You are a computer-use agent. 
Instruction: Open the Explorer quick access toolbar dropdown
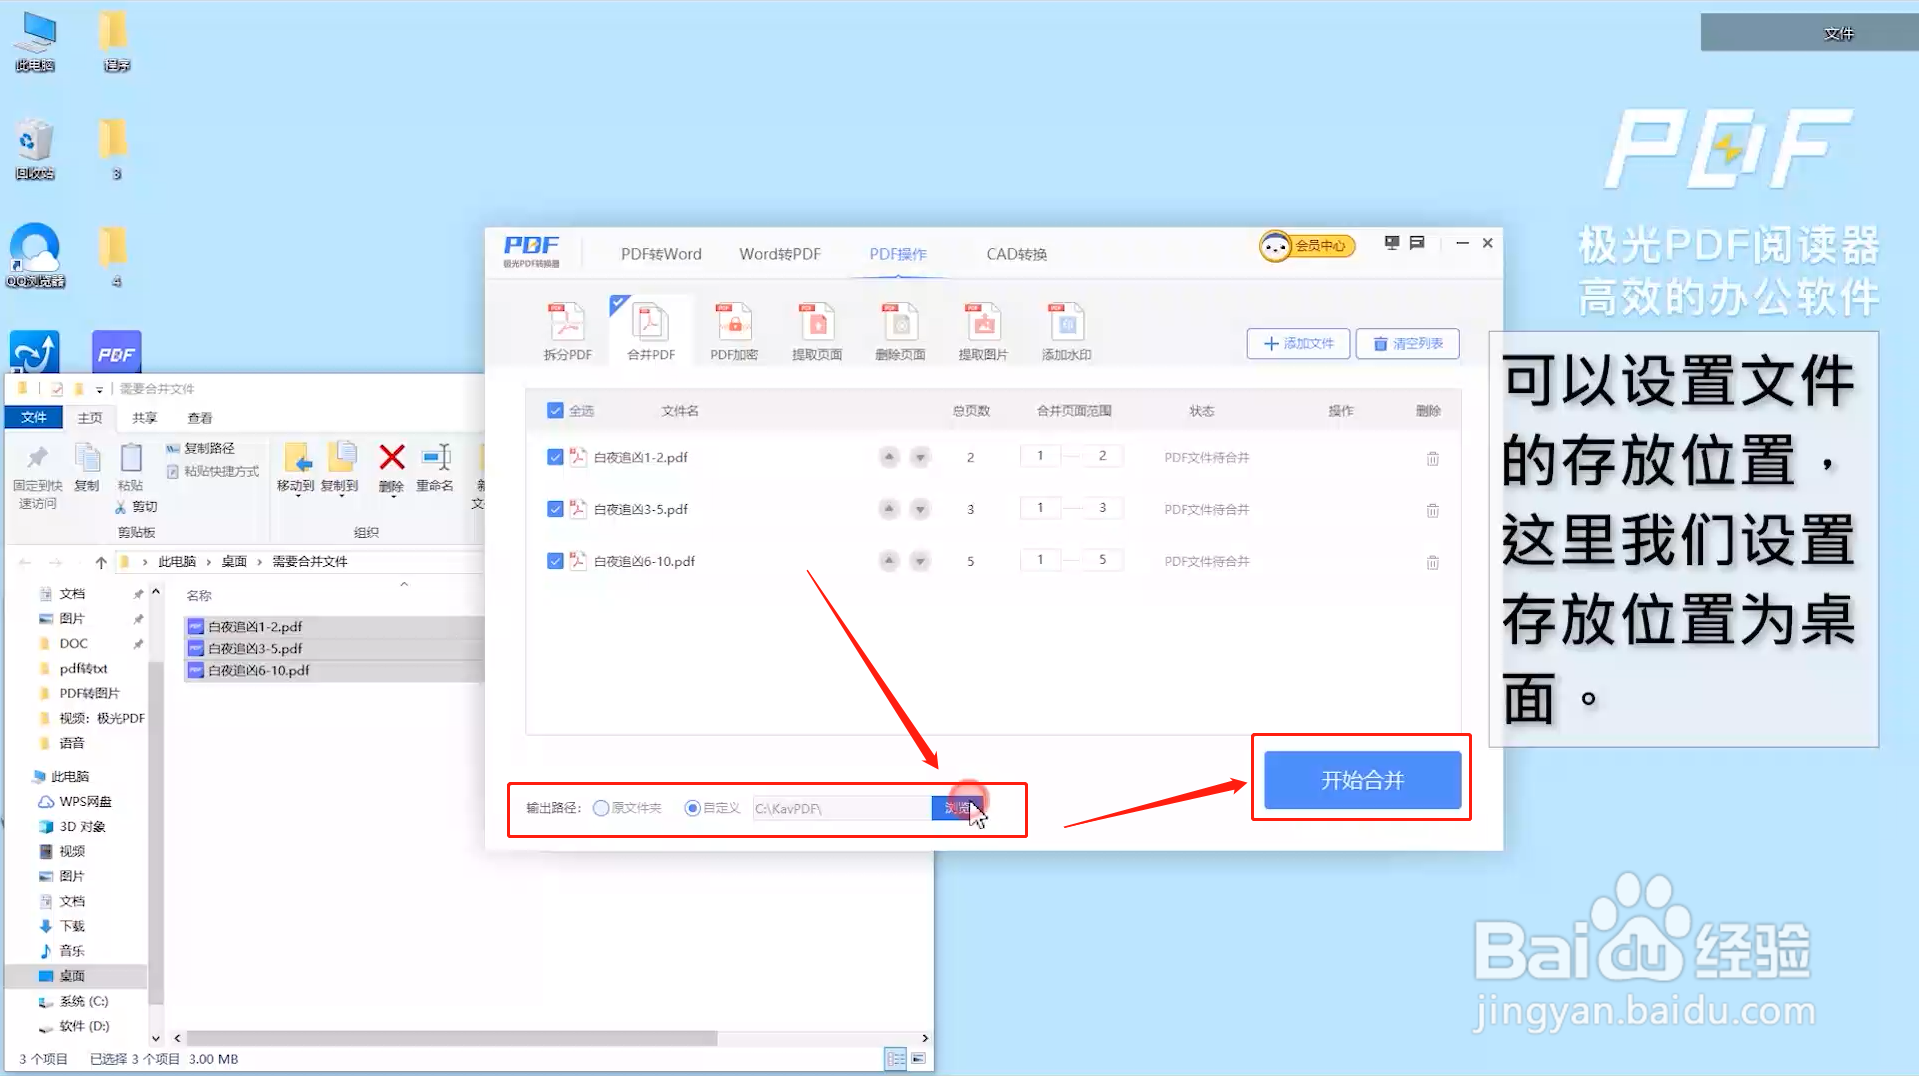point(99,389)
